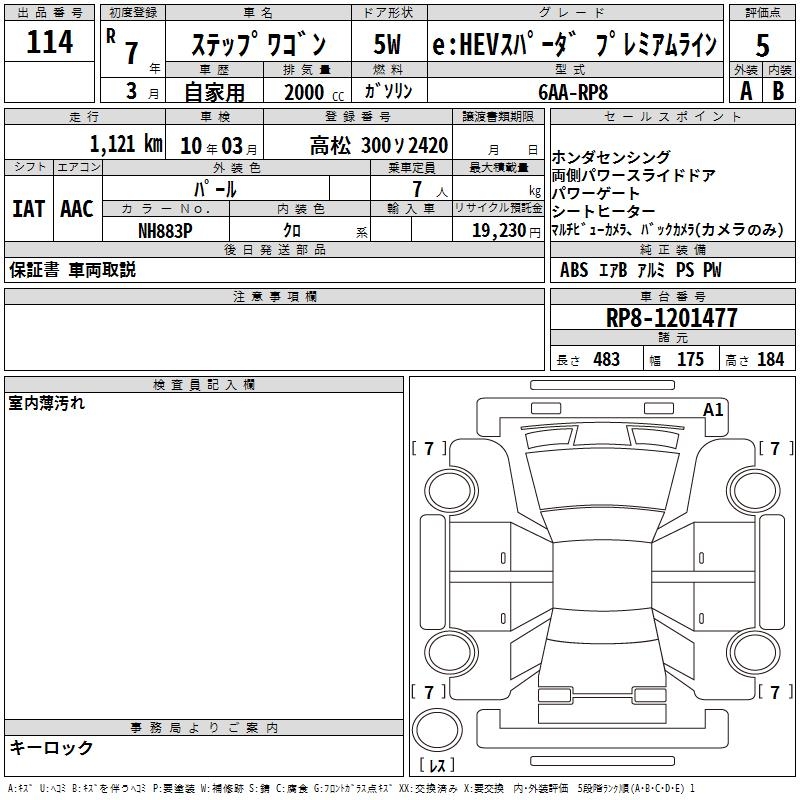Select grade e:HEVスパーダ プレミアムライン

pos(574,44)
